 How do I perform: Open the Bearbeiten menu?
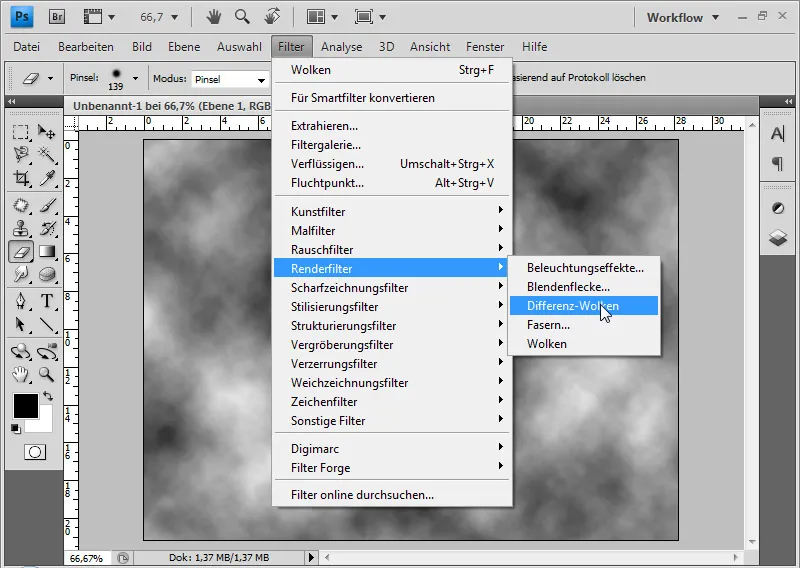pos(86,47)
